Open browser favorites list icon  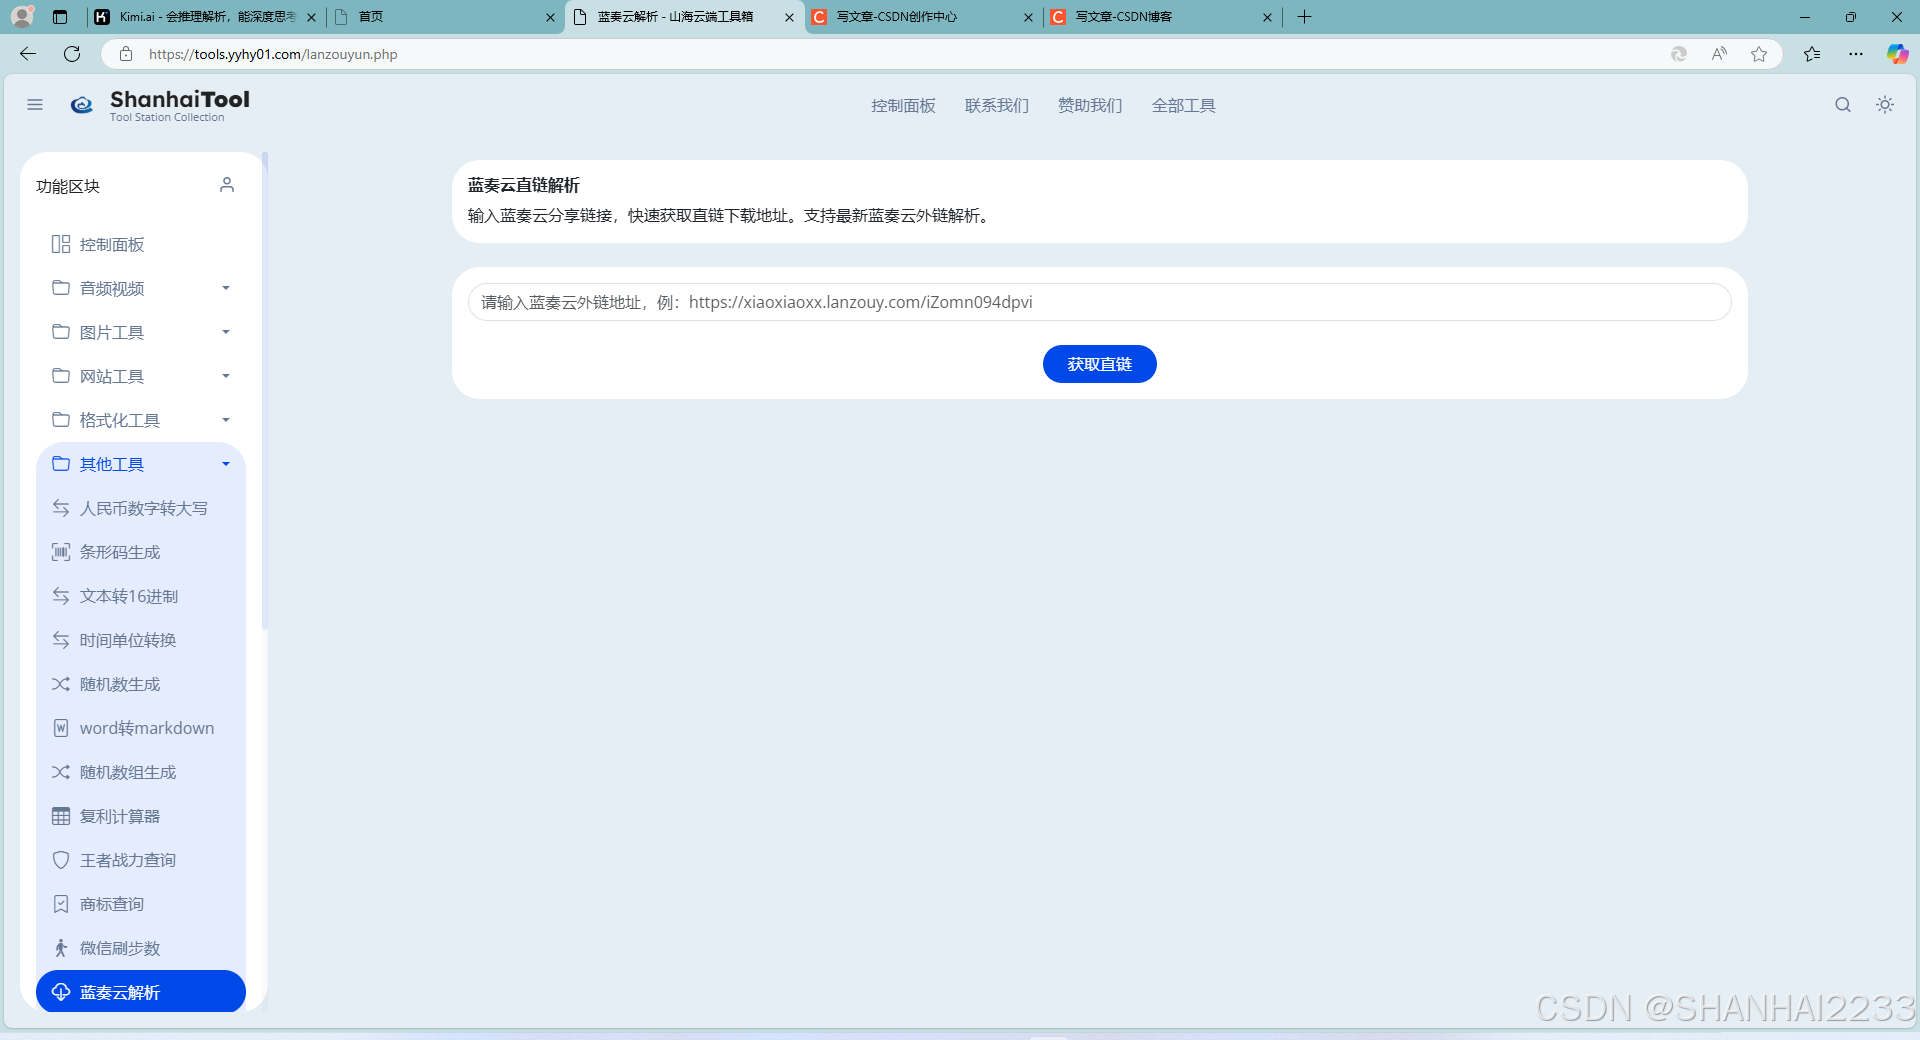click(x=1812, y=54)
